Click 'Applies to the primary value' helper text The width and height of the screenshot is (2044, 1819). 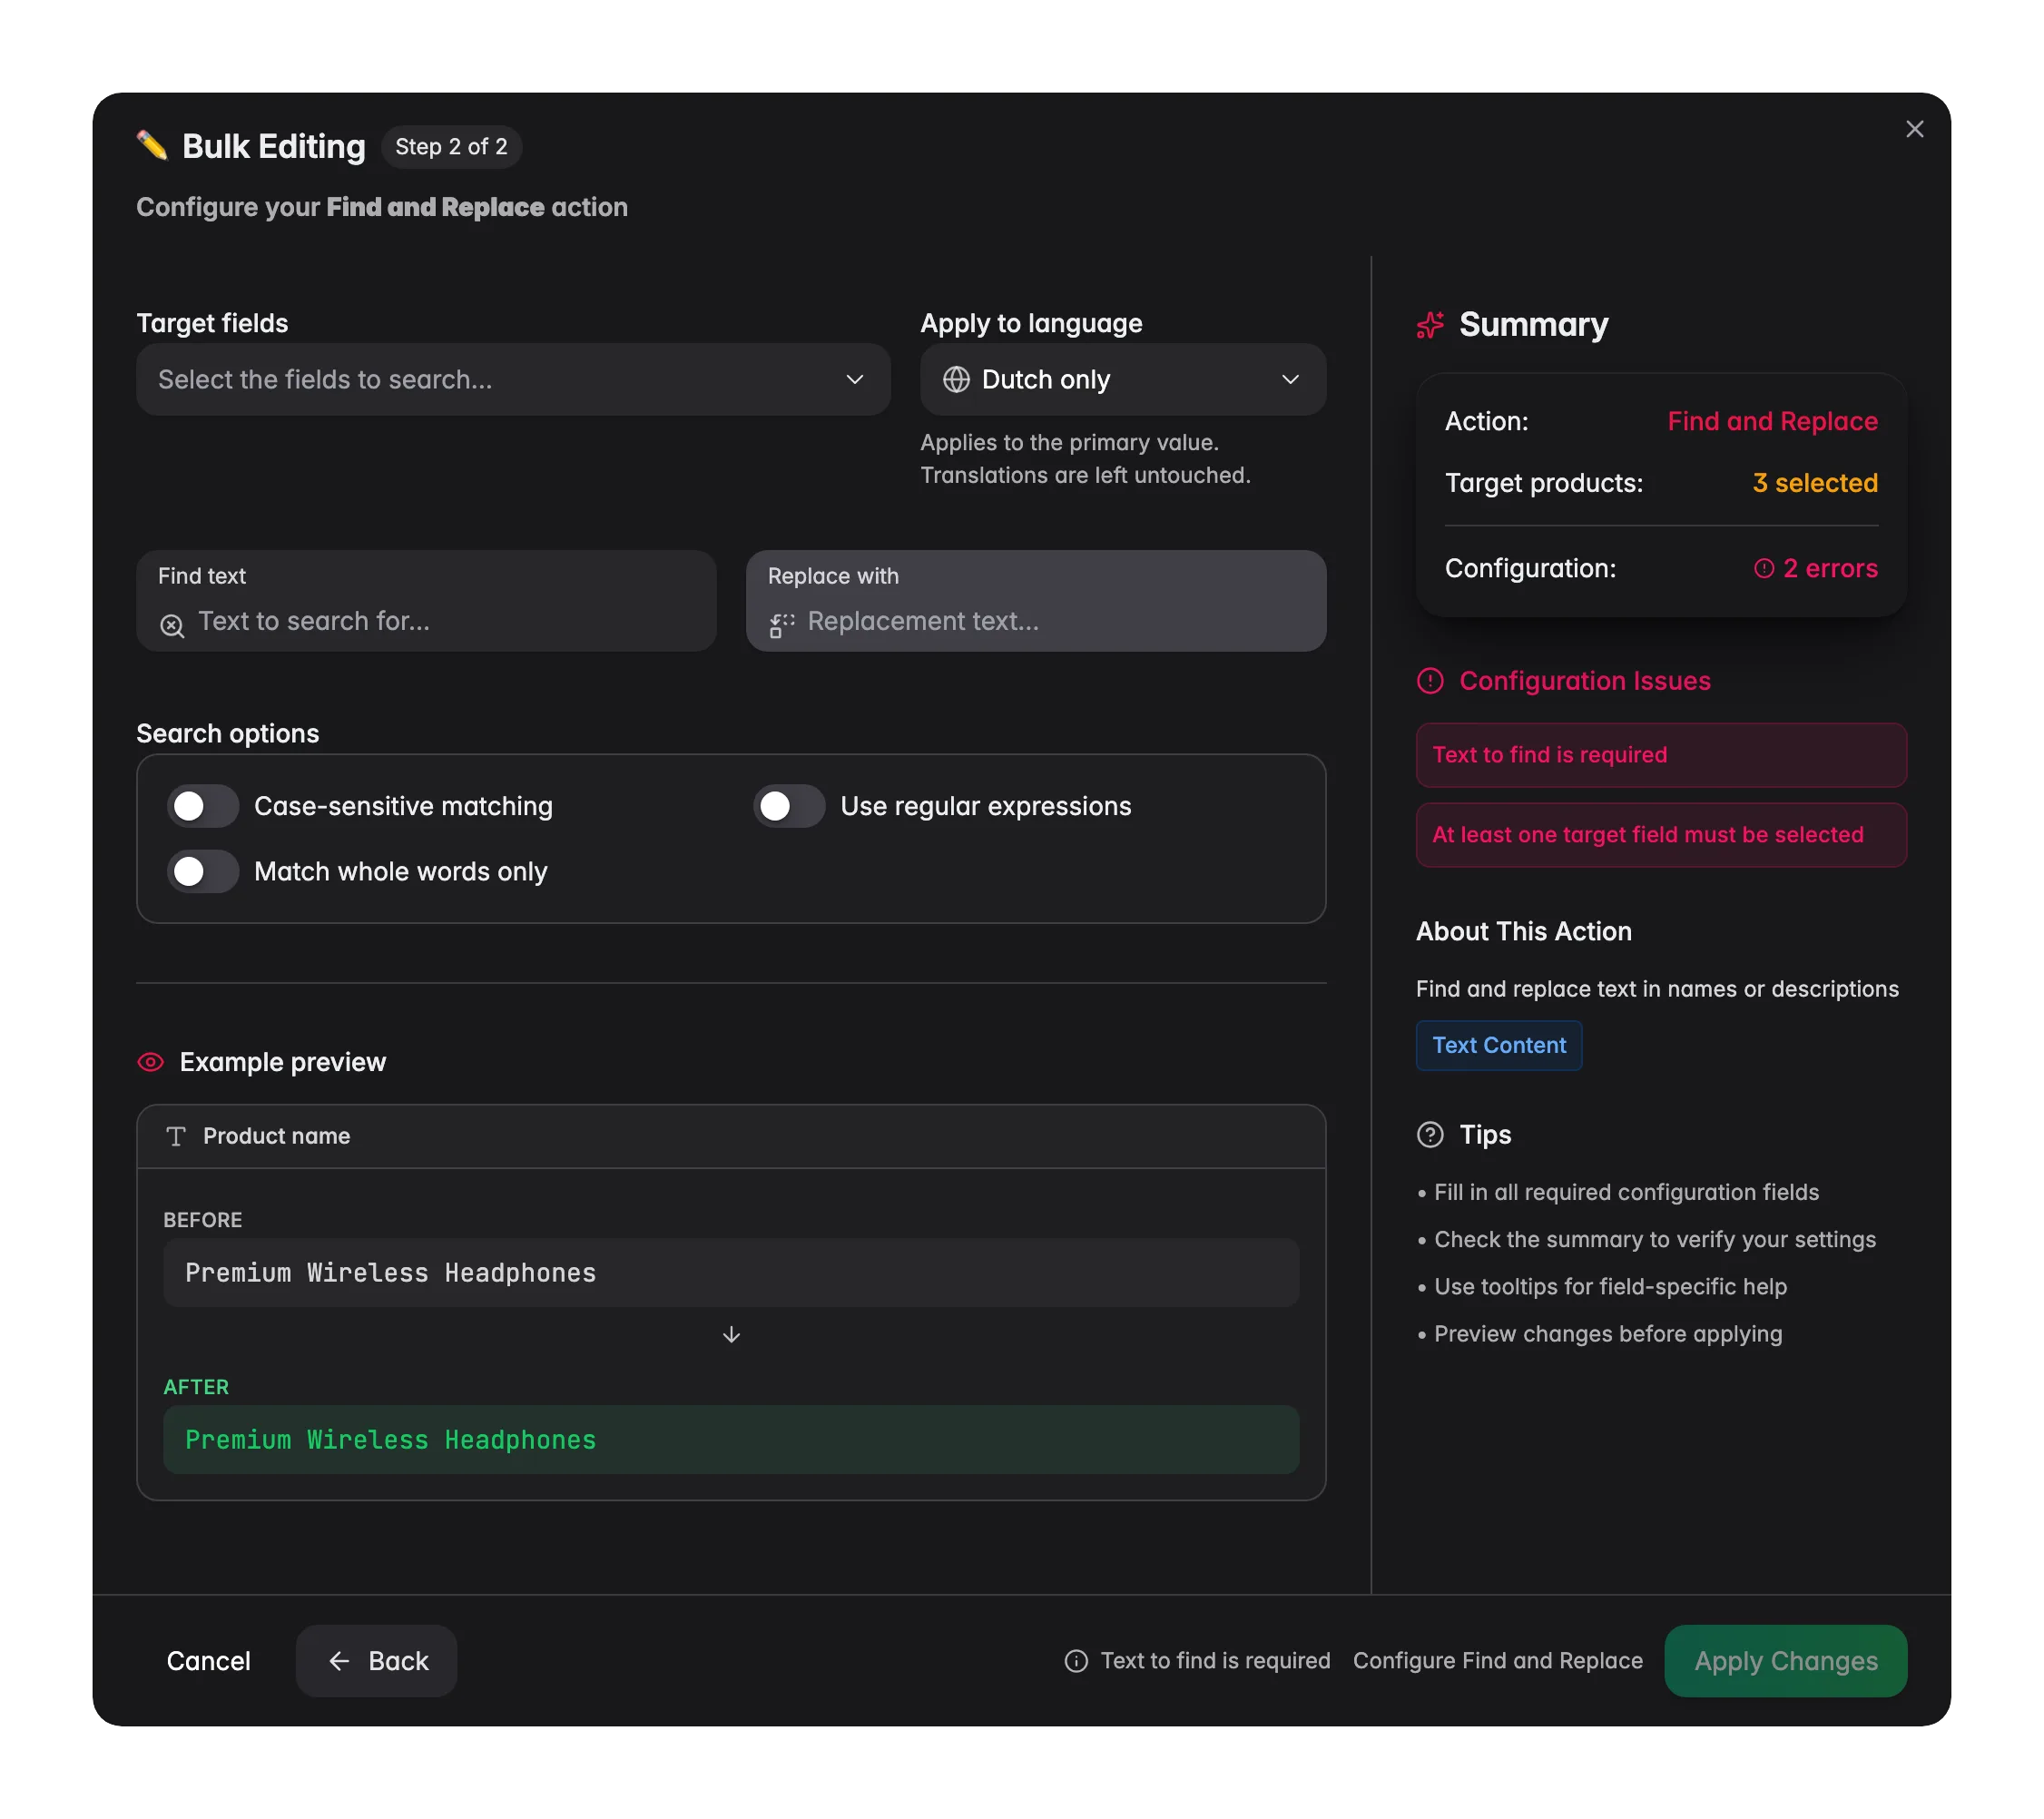1069,443
